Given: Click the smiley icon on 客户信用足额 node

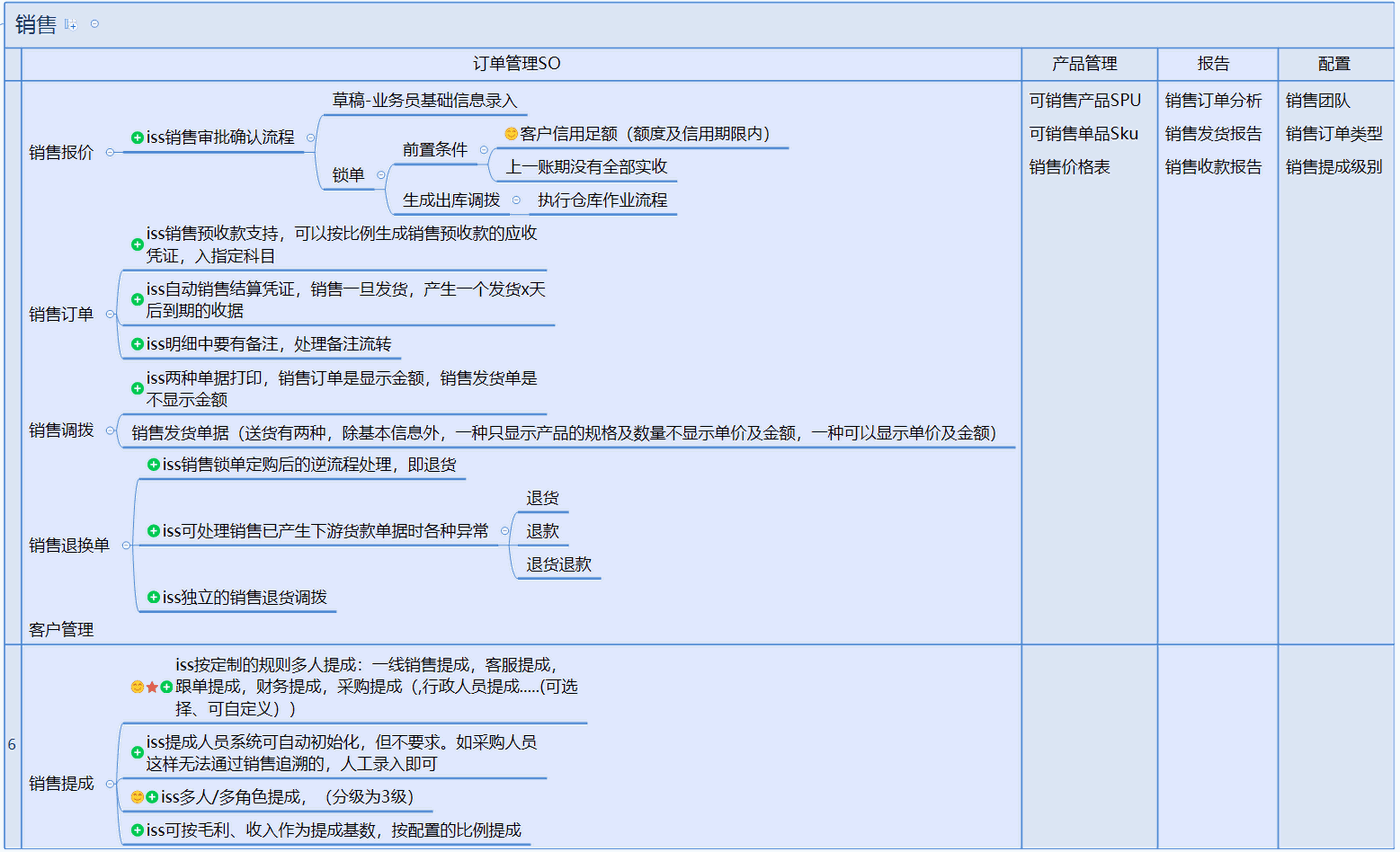Looking at the screenshot, I should pos(510,133).
